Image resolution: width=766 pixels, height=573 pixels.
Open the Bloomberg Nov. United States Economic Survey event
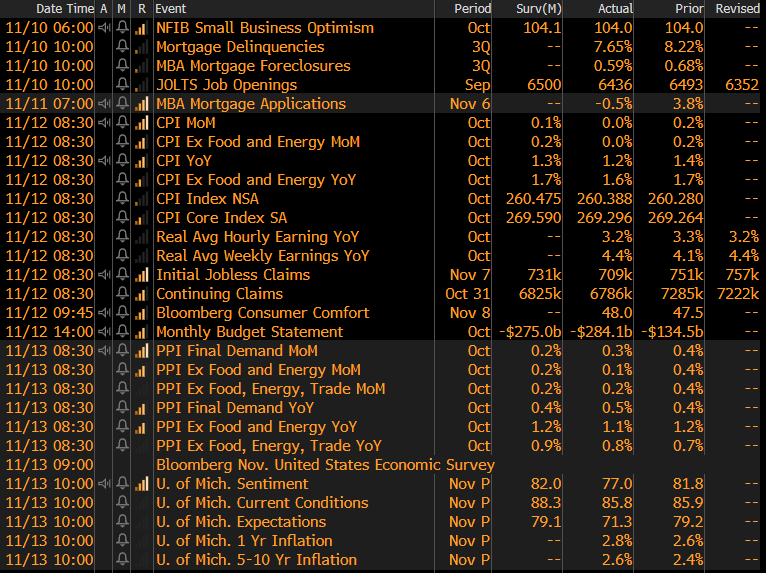click(x=325, y=465)
